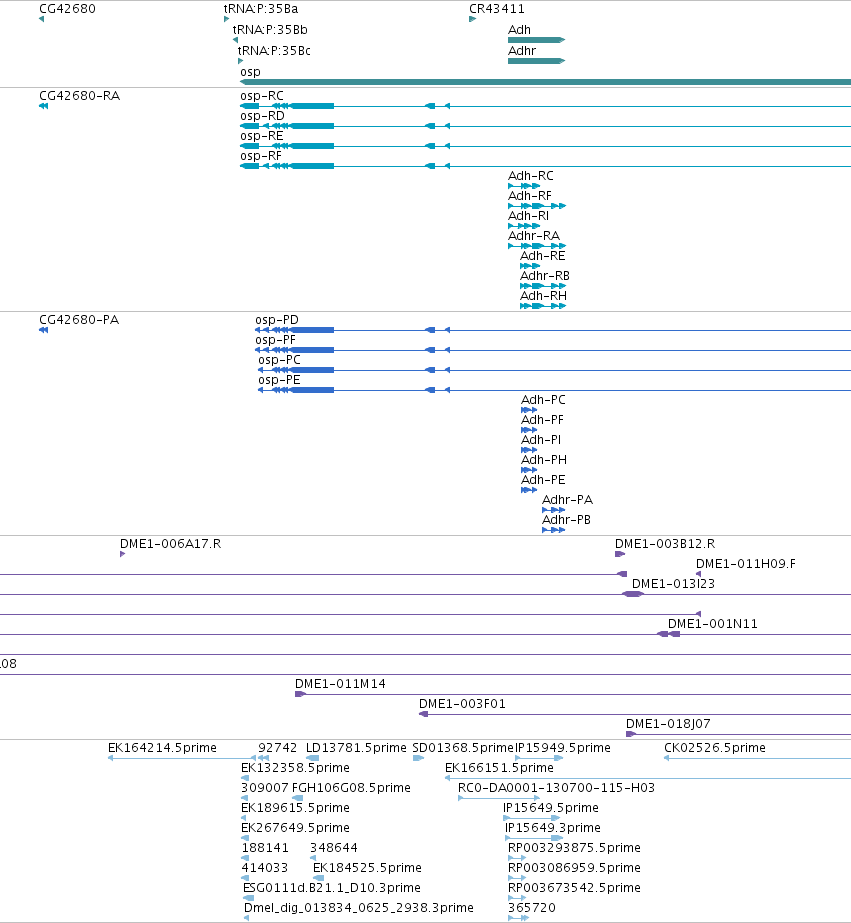The image size is (851, 923).
Task: Select the CG42680 gene label
Action: (67, 9)
